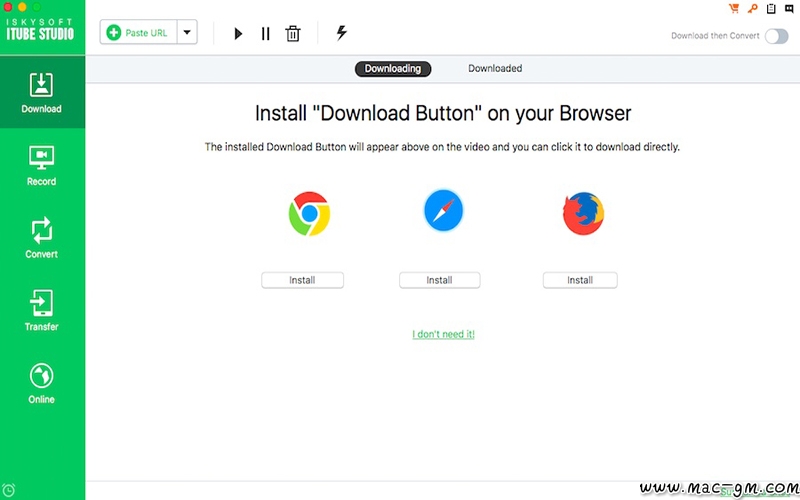Open the Record section in sidebar
This screenshot has height=500, width=800.
pyautogui.click(x=42, y=165)
